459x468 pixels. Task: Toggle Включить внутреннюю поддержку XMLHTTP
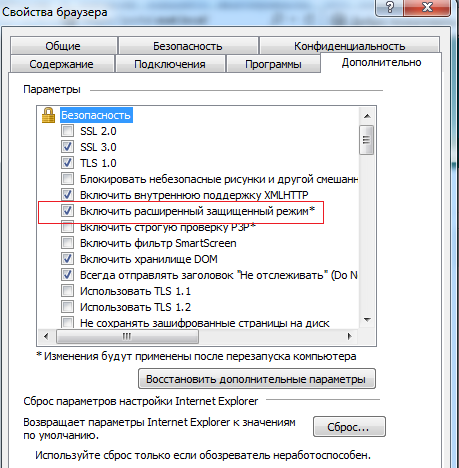pyautogui.click(x=67, y=195)
